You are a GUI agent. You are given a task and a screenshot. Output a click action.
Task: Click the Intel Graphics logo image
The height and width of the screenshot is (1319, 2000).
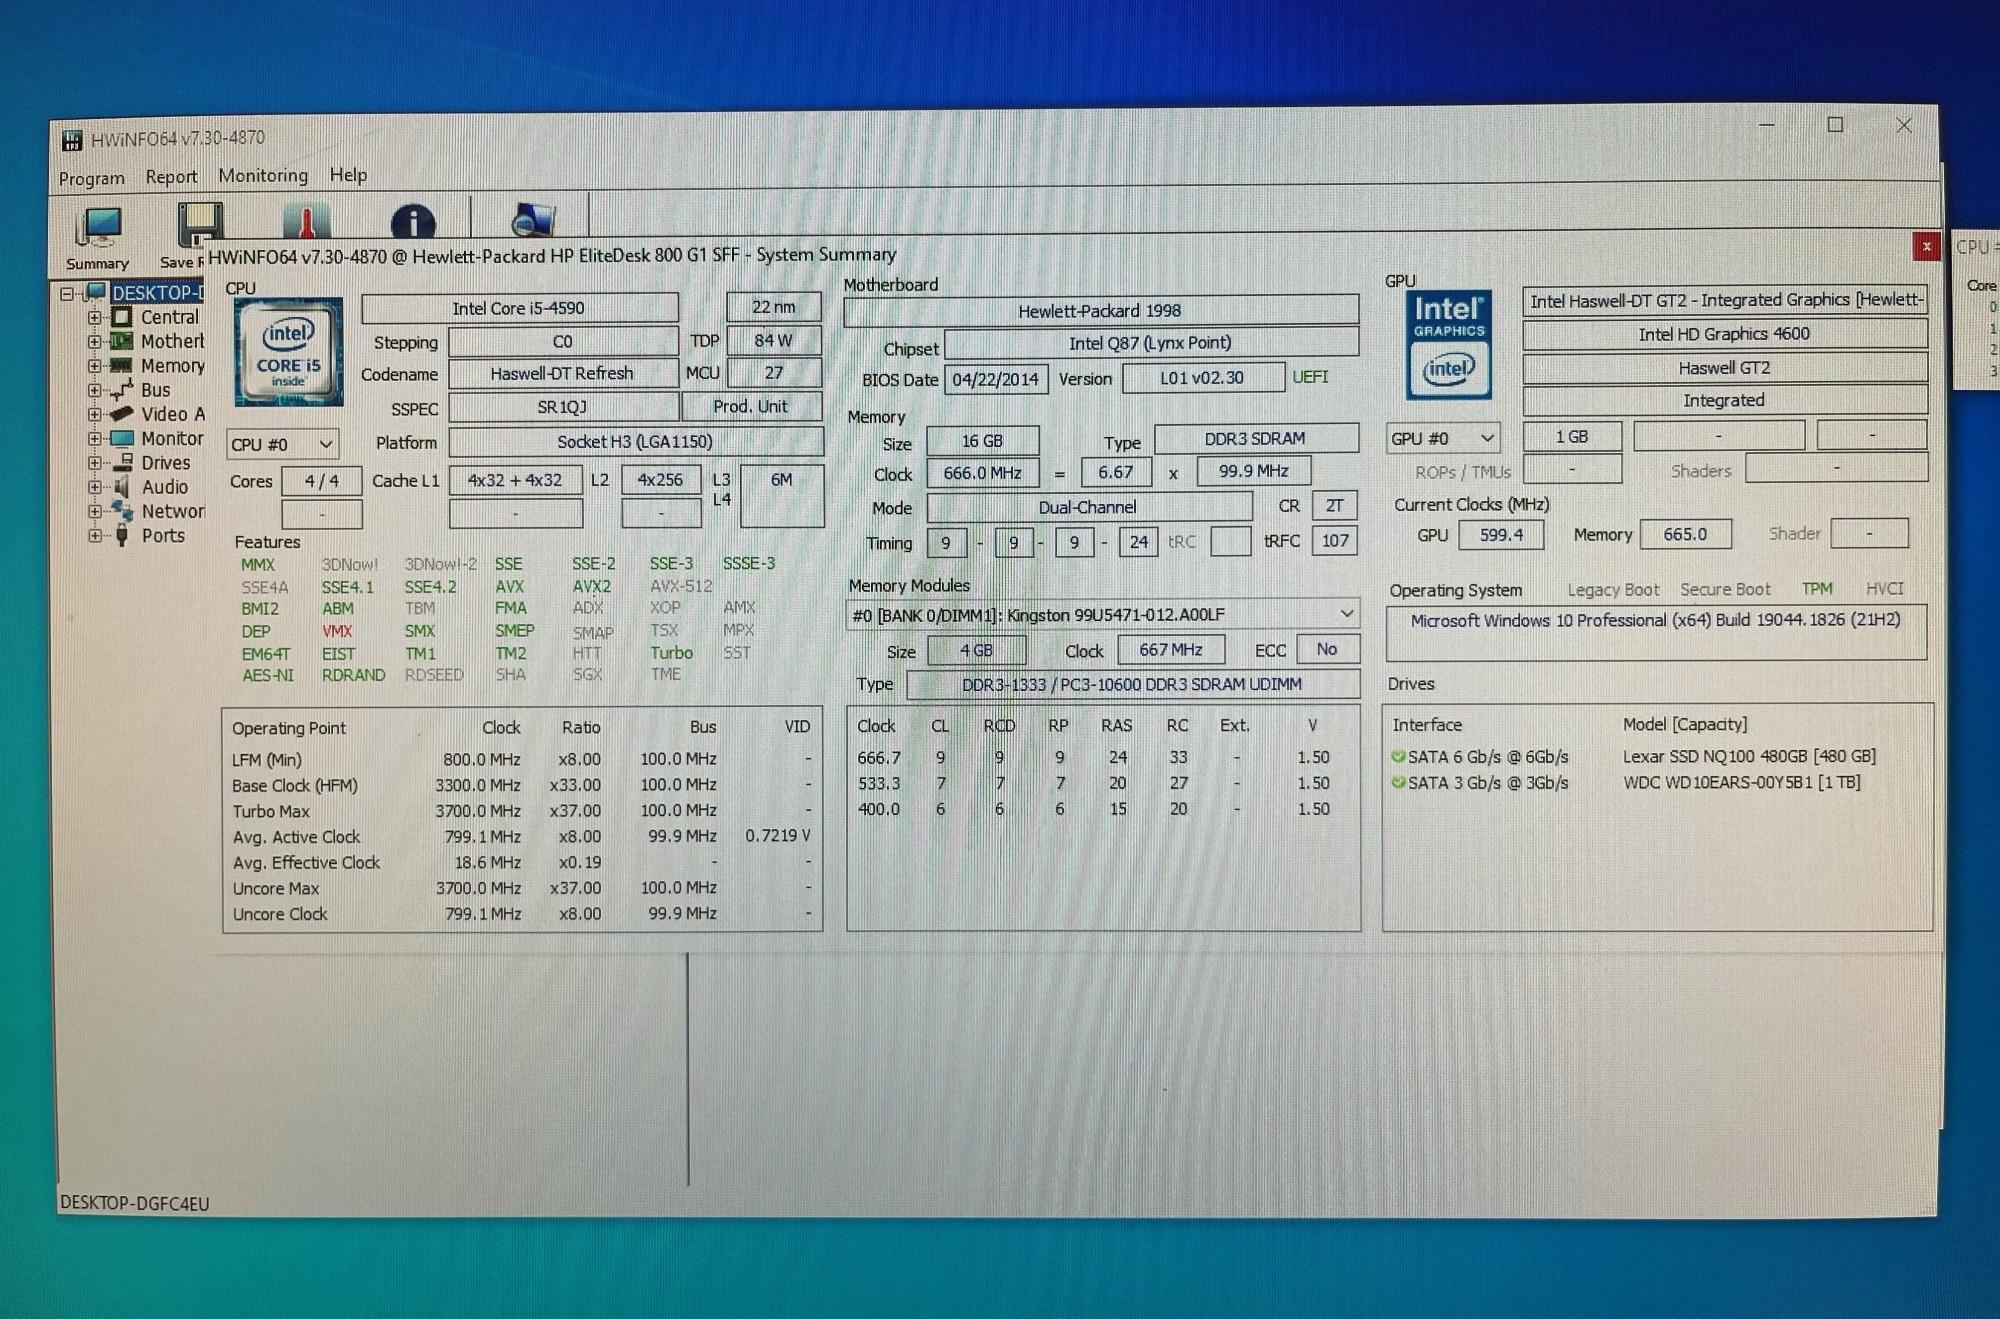click(x=1448, y=345)
